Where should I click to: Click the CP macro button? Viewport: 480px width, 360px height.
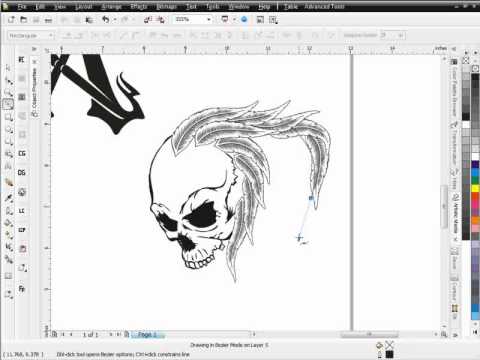pyautogui.click(x=22, y=230)
